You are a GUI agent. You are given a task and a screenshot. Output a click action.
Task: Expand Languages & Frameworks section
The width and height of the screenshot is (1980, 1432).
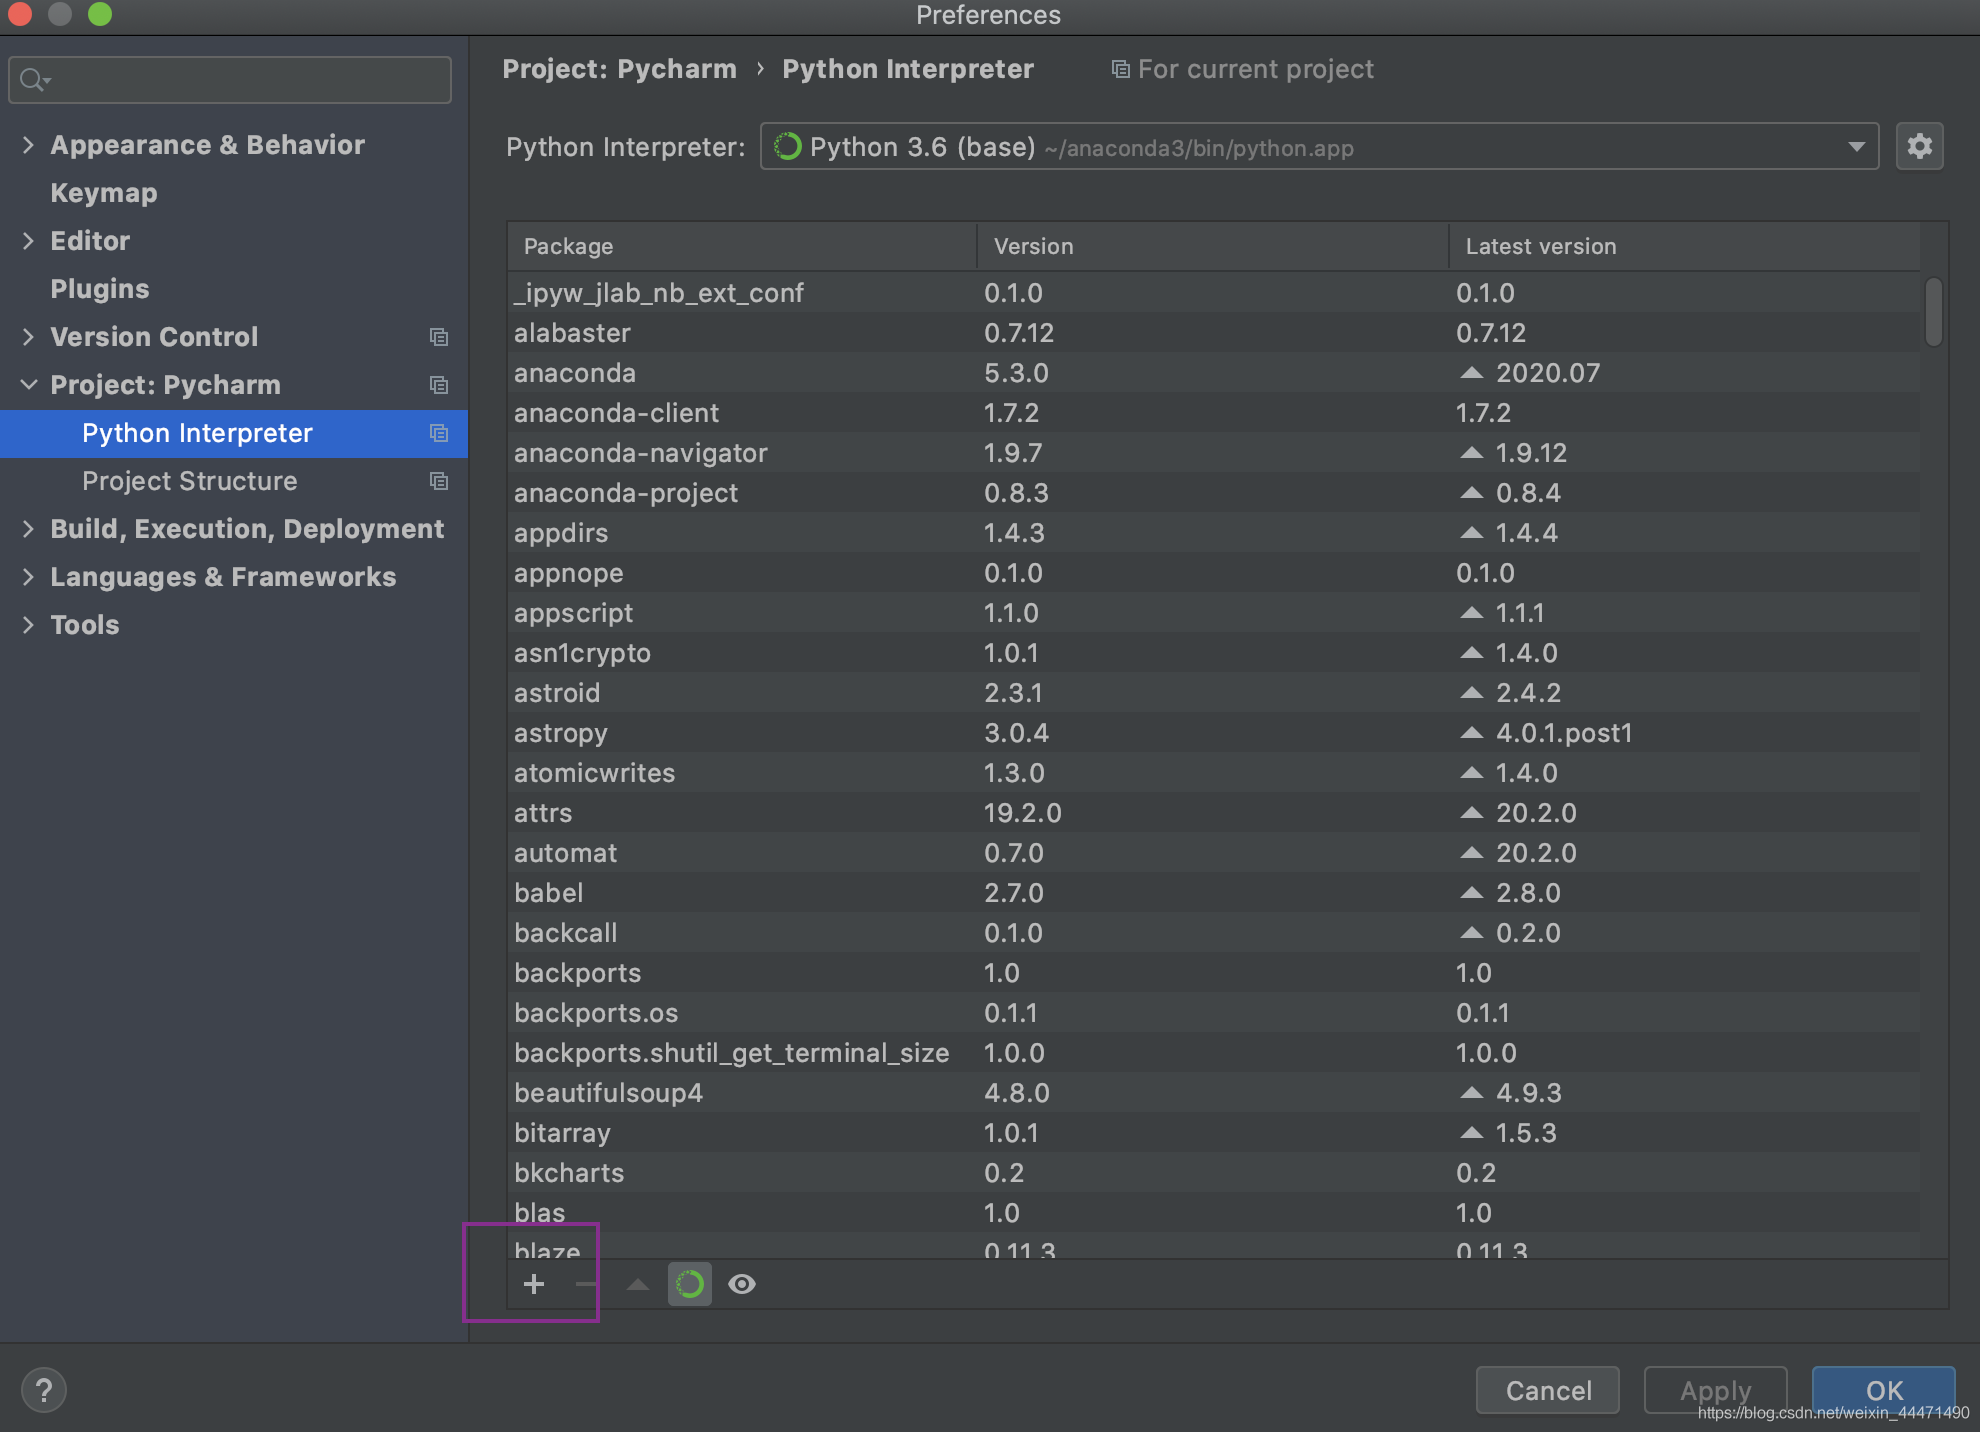pyautogui.click(x=28, y=577)
